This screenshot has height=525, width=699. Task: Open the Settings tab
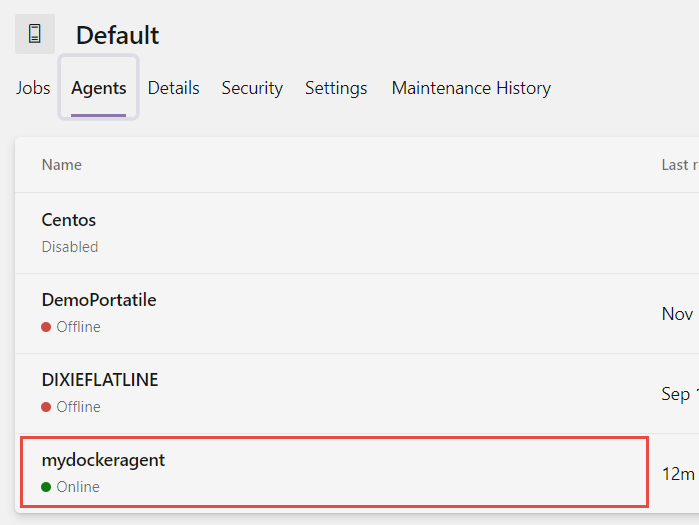click(336, 88)
